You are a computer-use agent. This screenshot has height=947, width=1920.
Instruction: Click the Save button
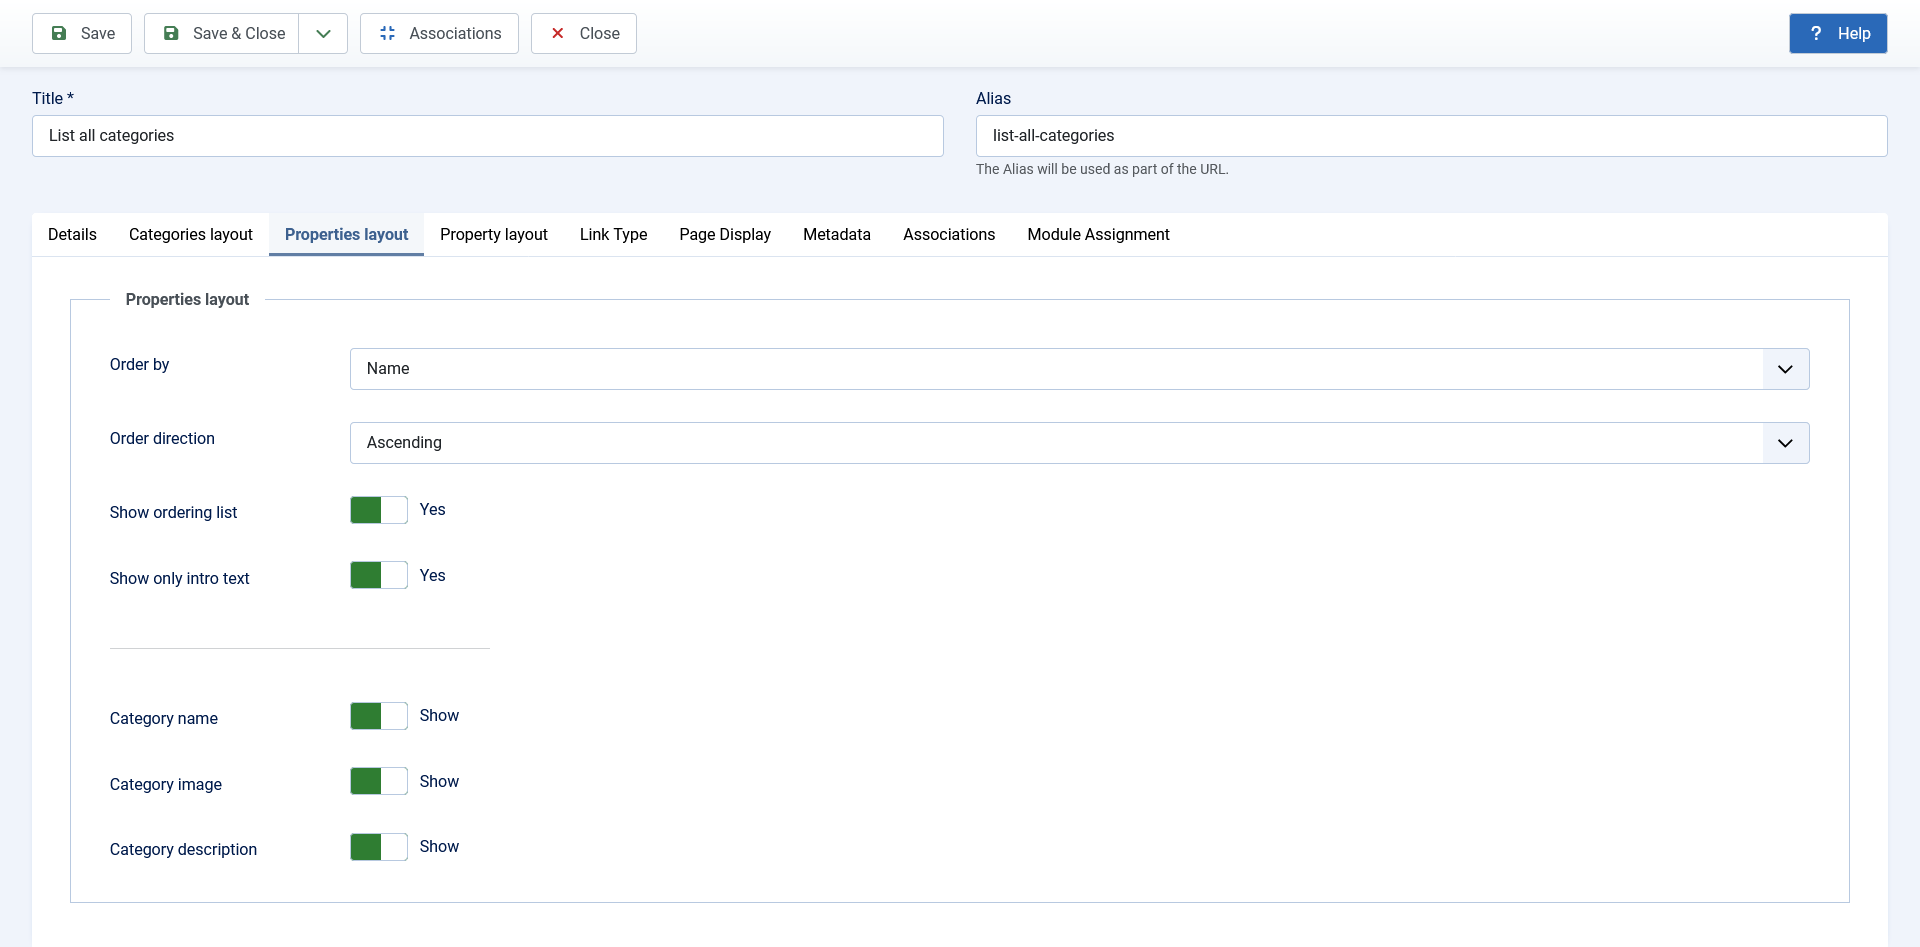(x=82, y=33)
